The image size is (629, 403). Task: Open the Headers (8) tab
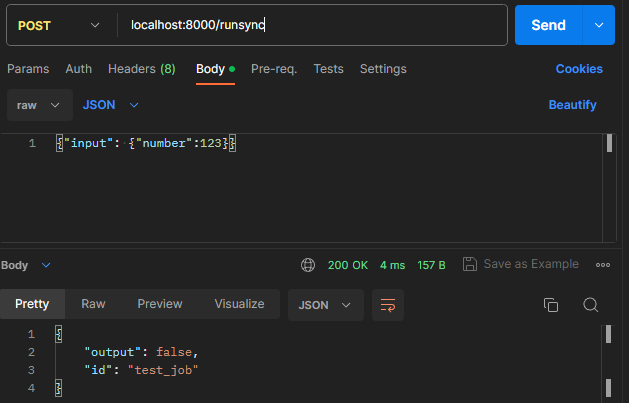click(x=141, y=69)
